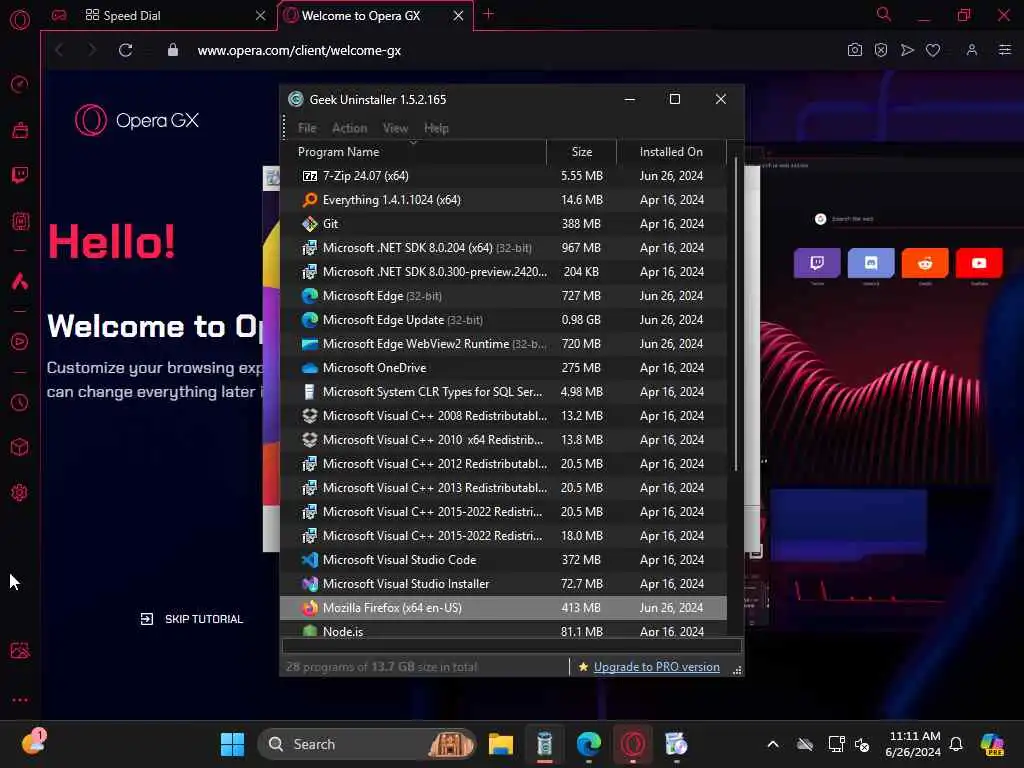Select Microsoft OneDrive entry
Viewport: 1024px width, 768px height.
coord(503,368)
